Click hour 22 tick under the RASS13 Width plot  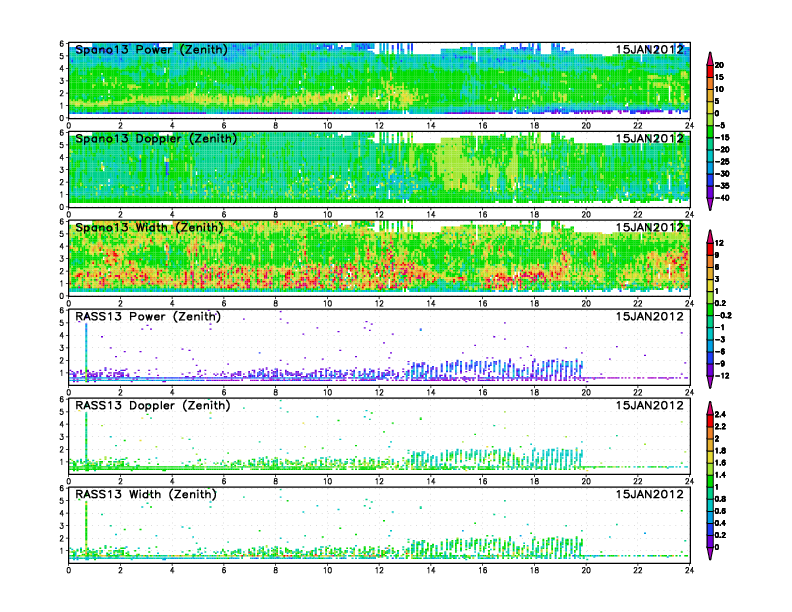click(637, 570)
